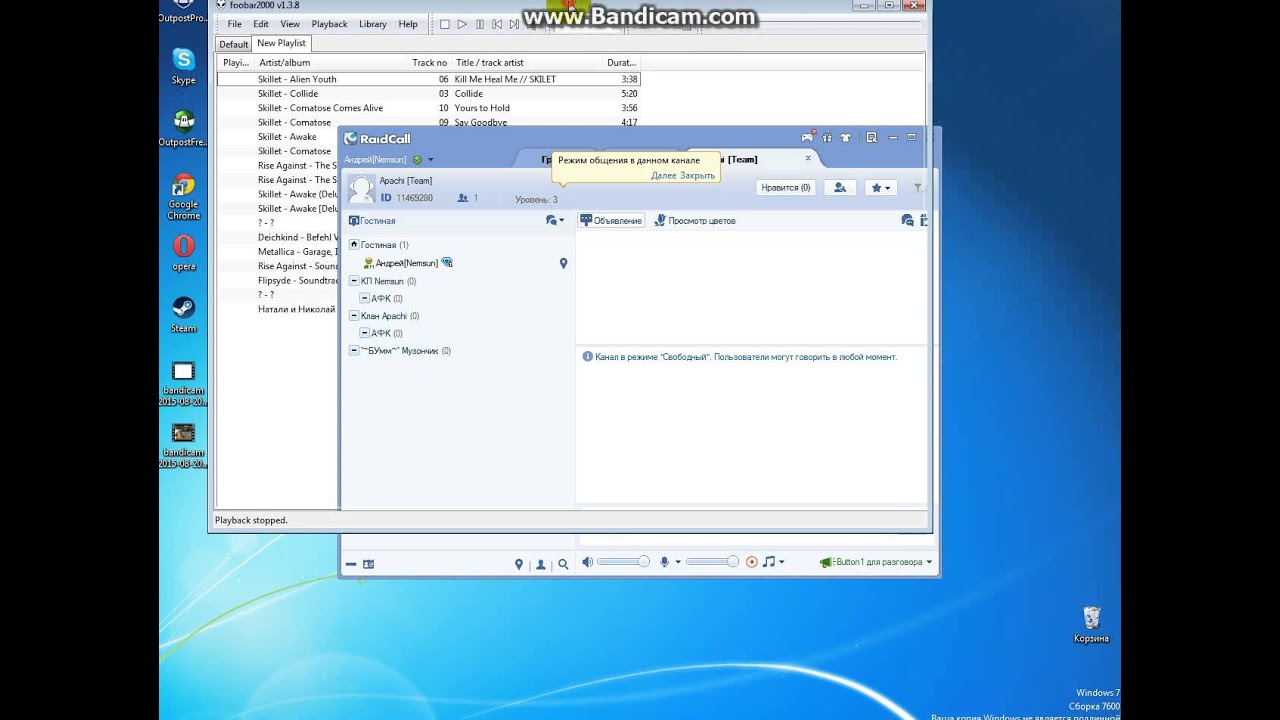The image size is (1280, 720).
Task: Open the foobar2000 Playback menu
Action: pyautogui.click(x=330, y=24)
